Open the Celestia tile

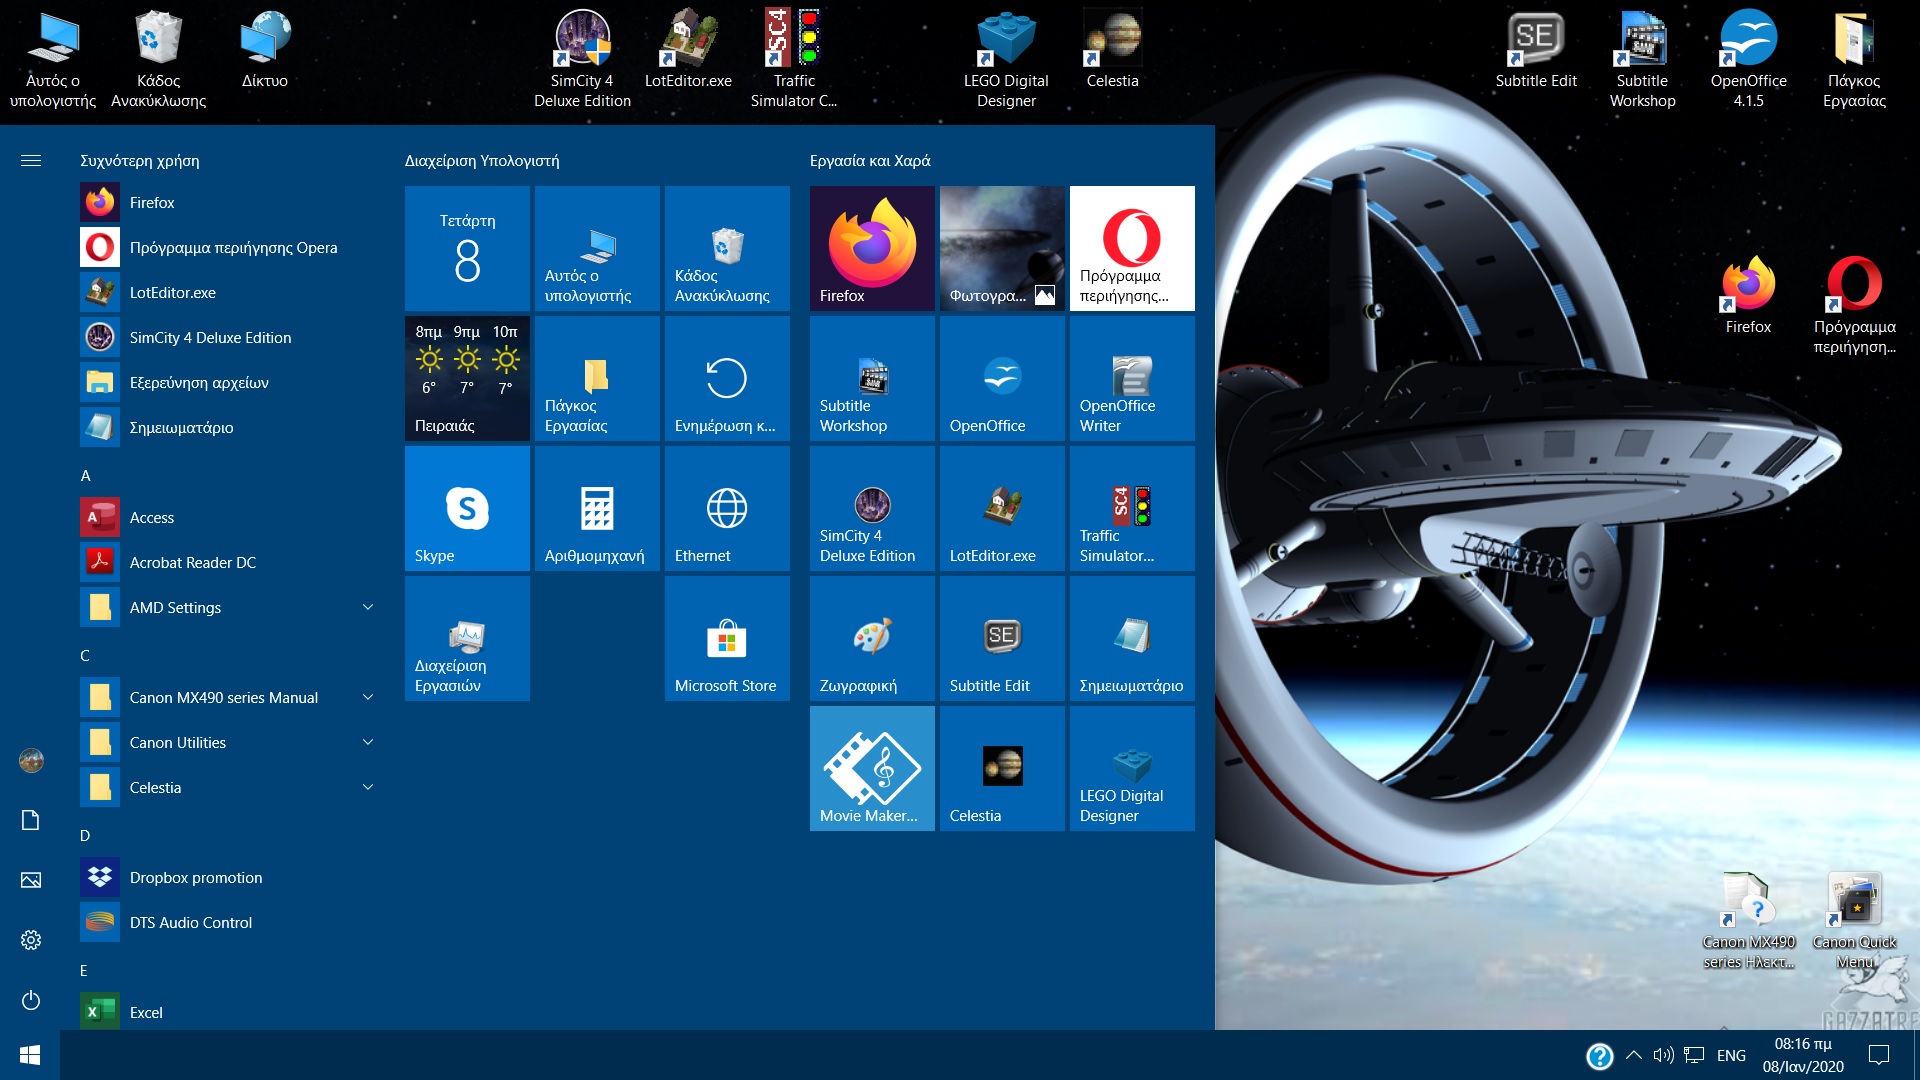(1002, 768)
